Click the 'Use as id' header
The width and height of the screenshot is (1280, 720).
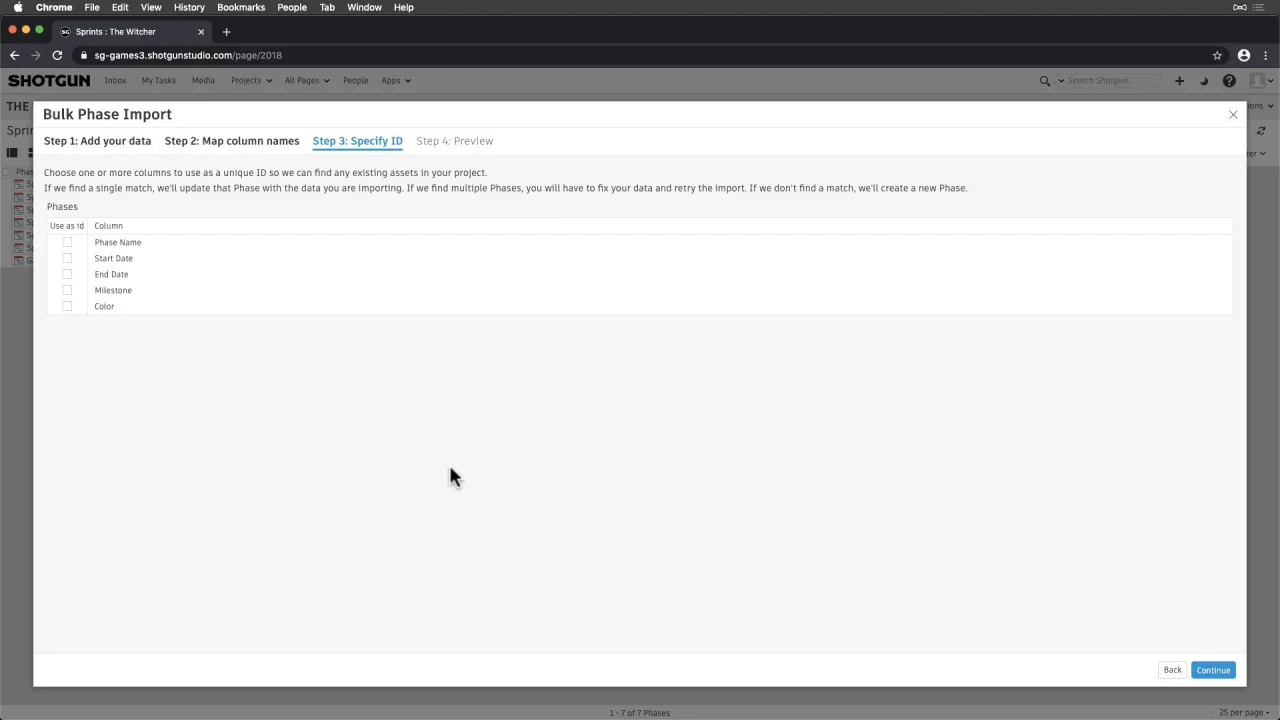coord(67,226)
